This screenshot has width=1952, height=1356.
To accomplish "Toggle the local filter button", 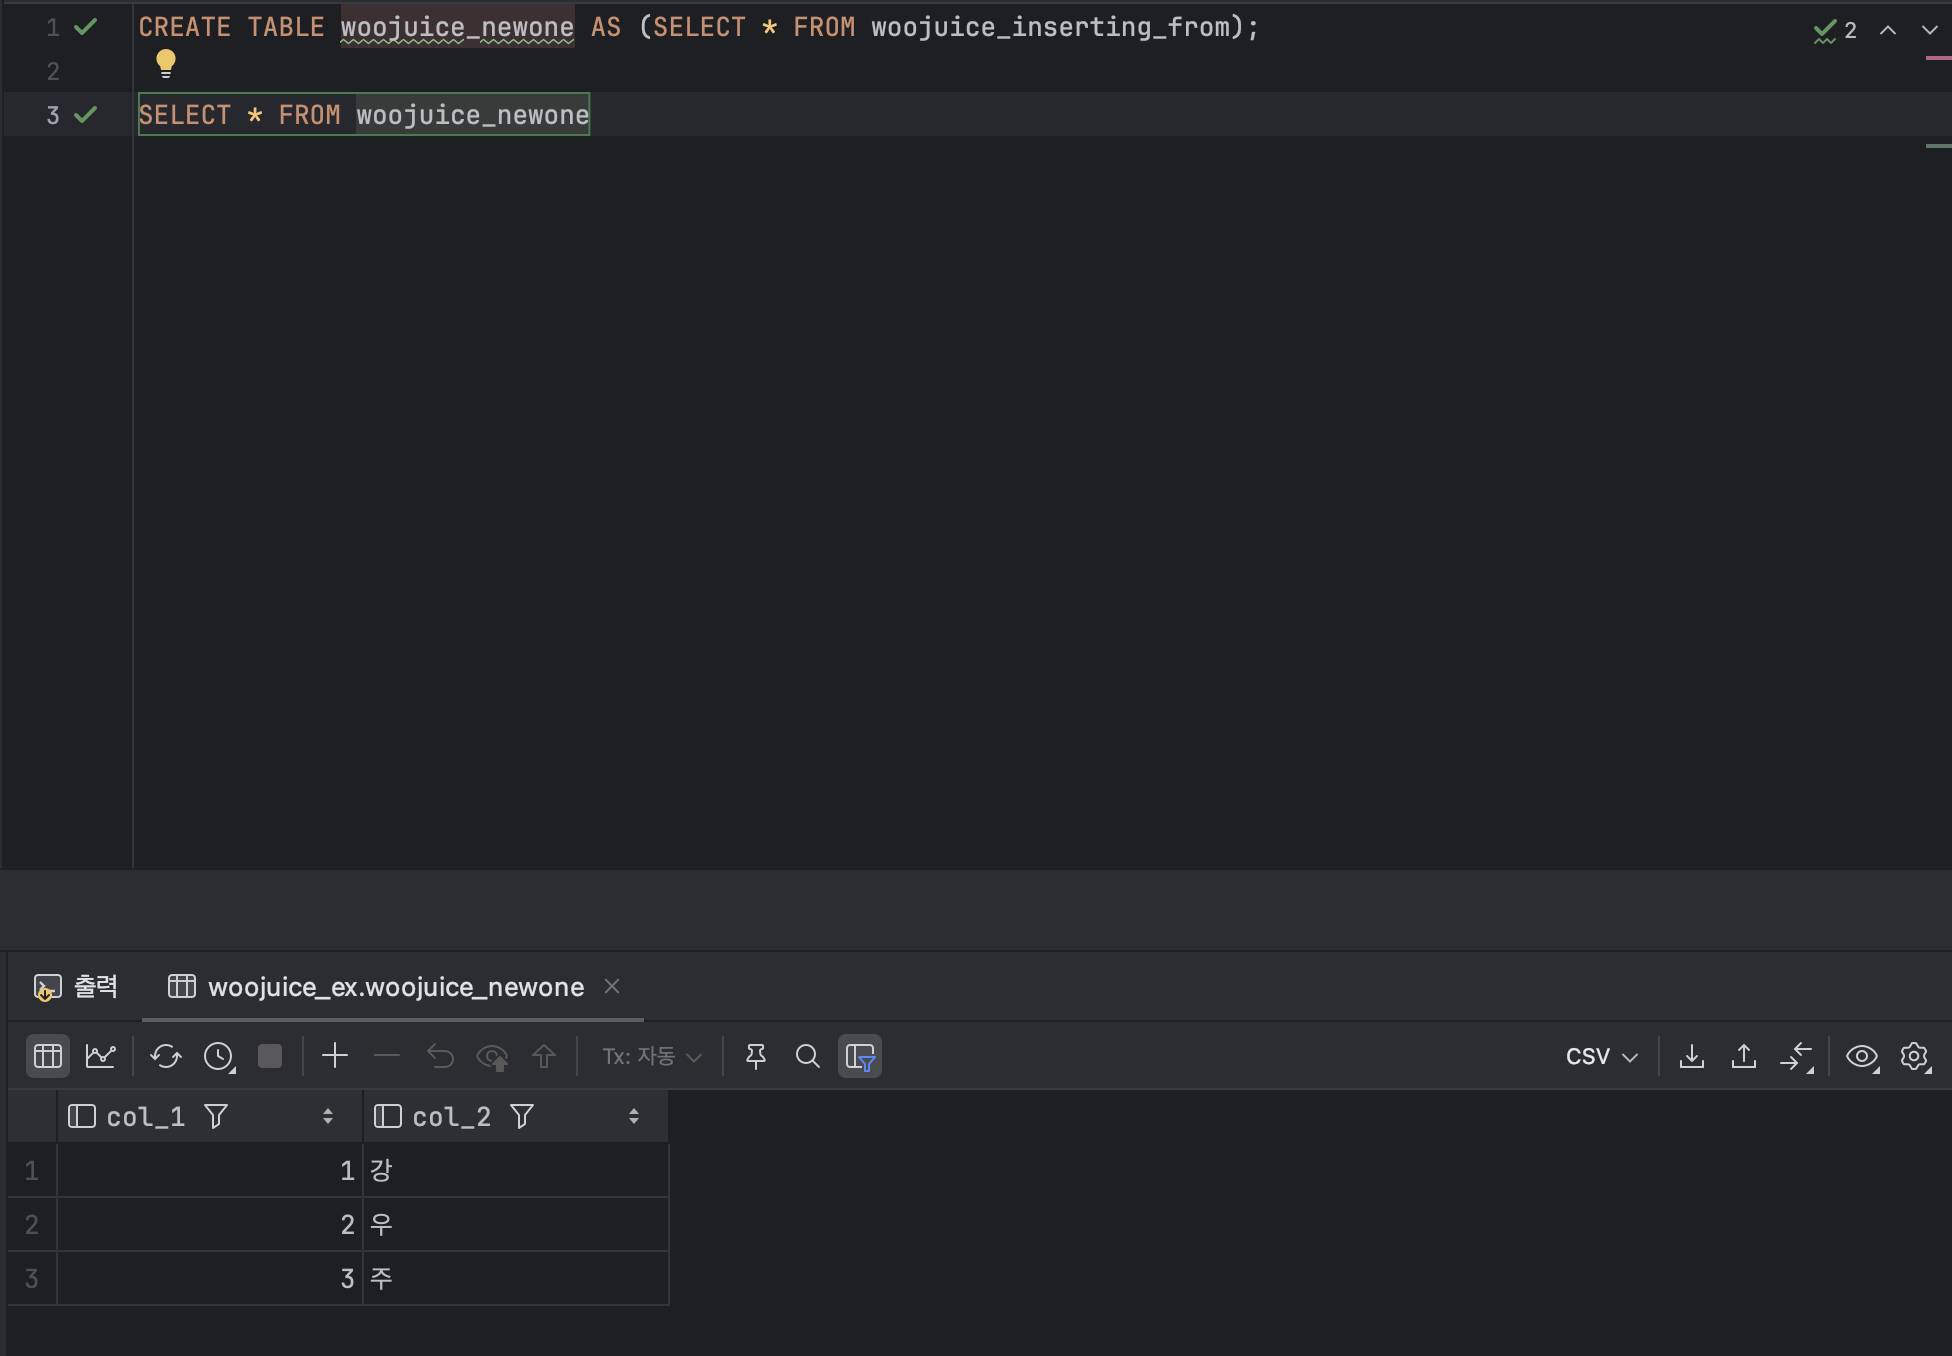I will click(860, 1056).
